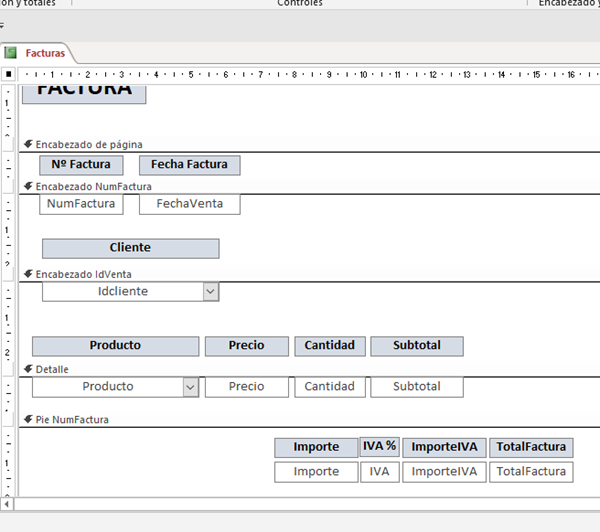The width and height of the screenshot is (600, 532).
Task: Select the FechaVenta text field
Action: [189, 204]
